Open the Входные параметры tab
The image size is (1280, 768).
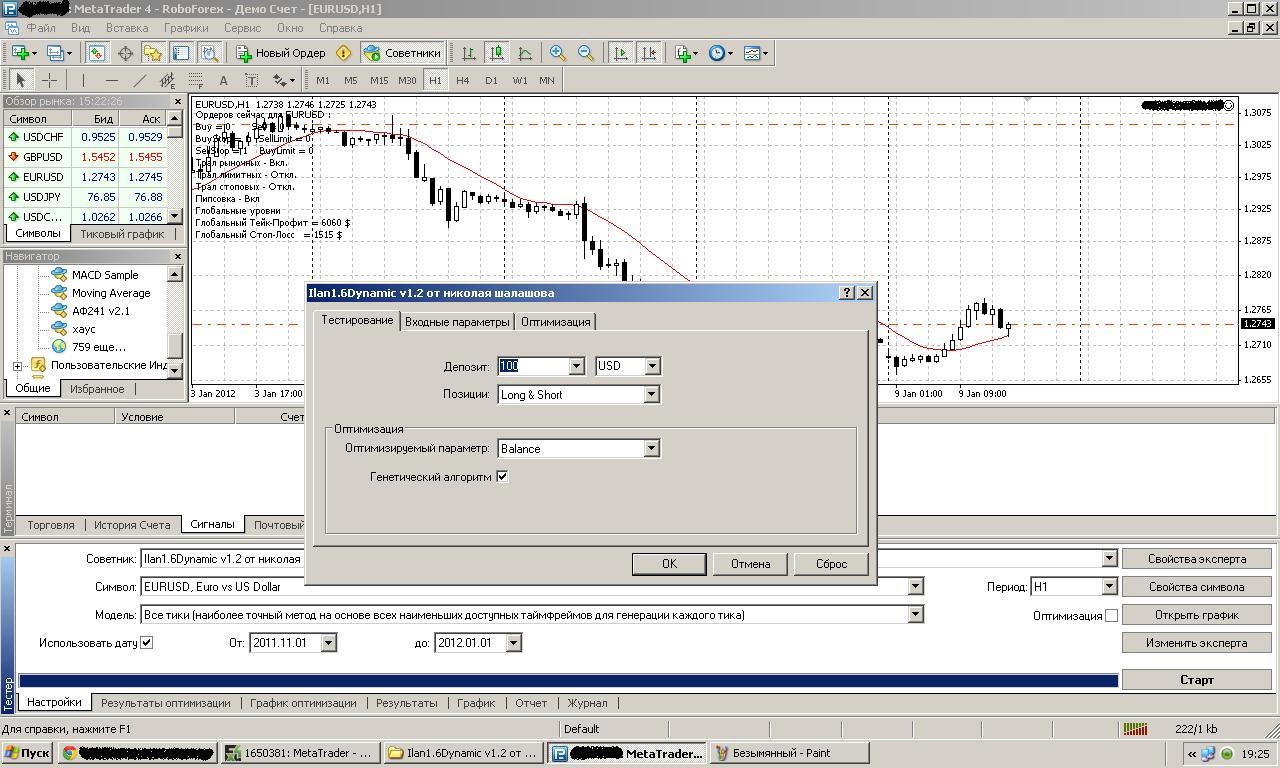tap(457, 322)
